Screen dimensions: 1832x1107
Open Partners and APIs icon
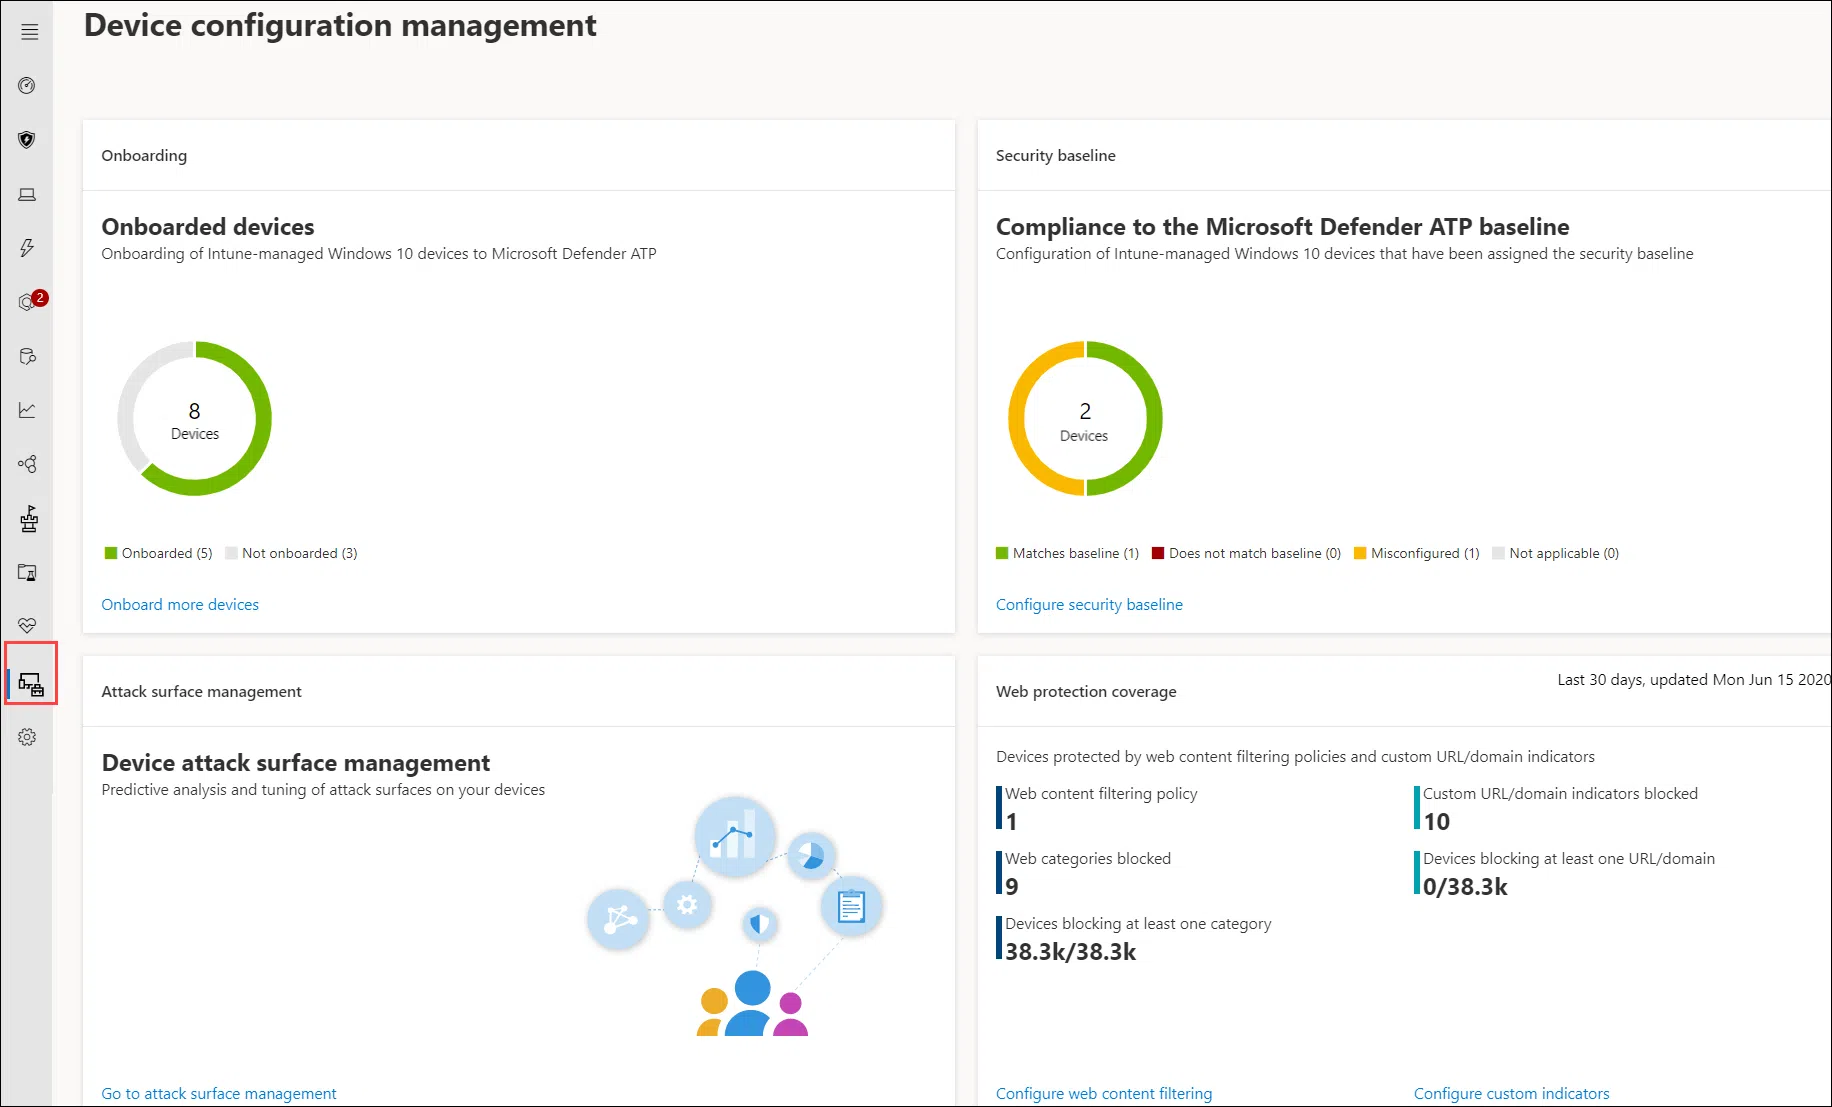[27, 464]
